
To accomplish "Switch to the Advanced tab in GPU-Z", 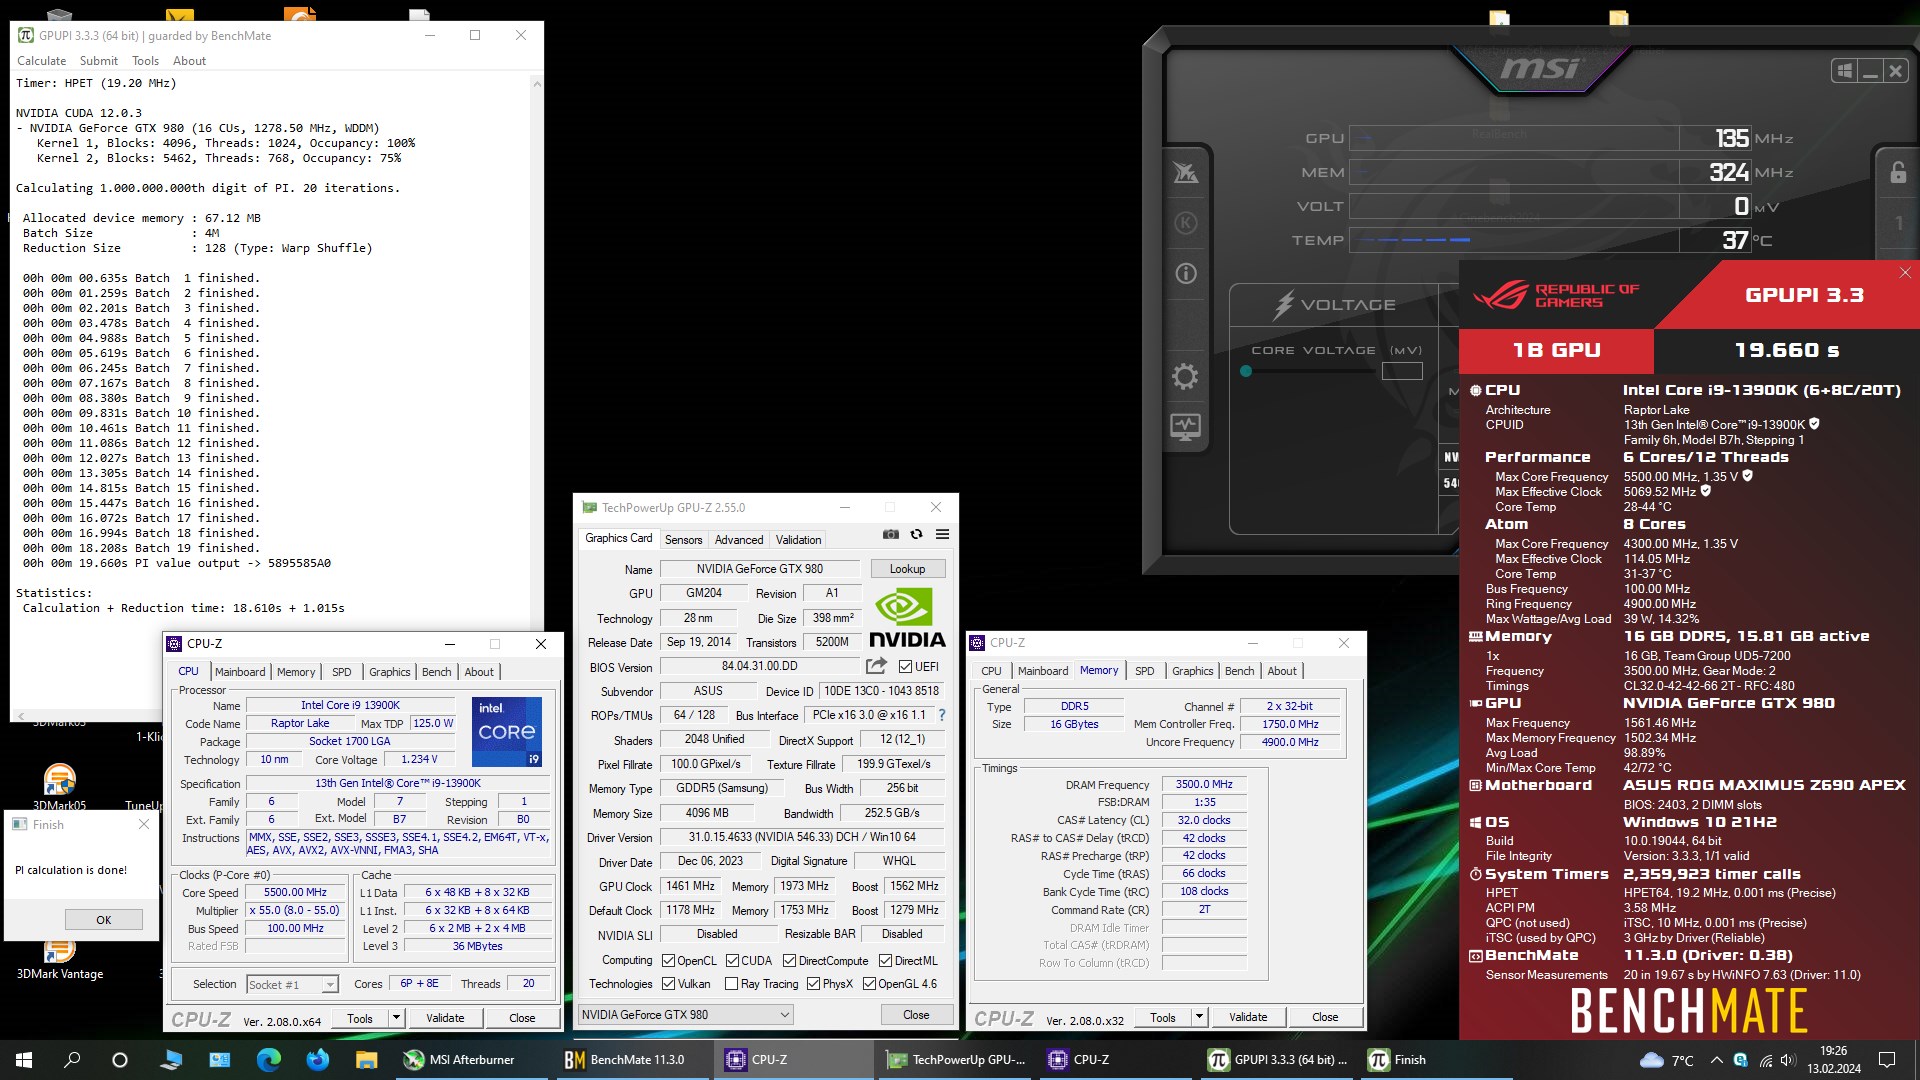I will (x=739, y=540).
